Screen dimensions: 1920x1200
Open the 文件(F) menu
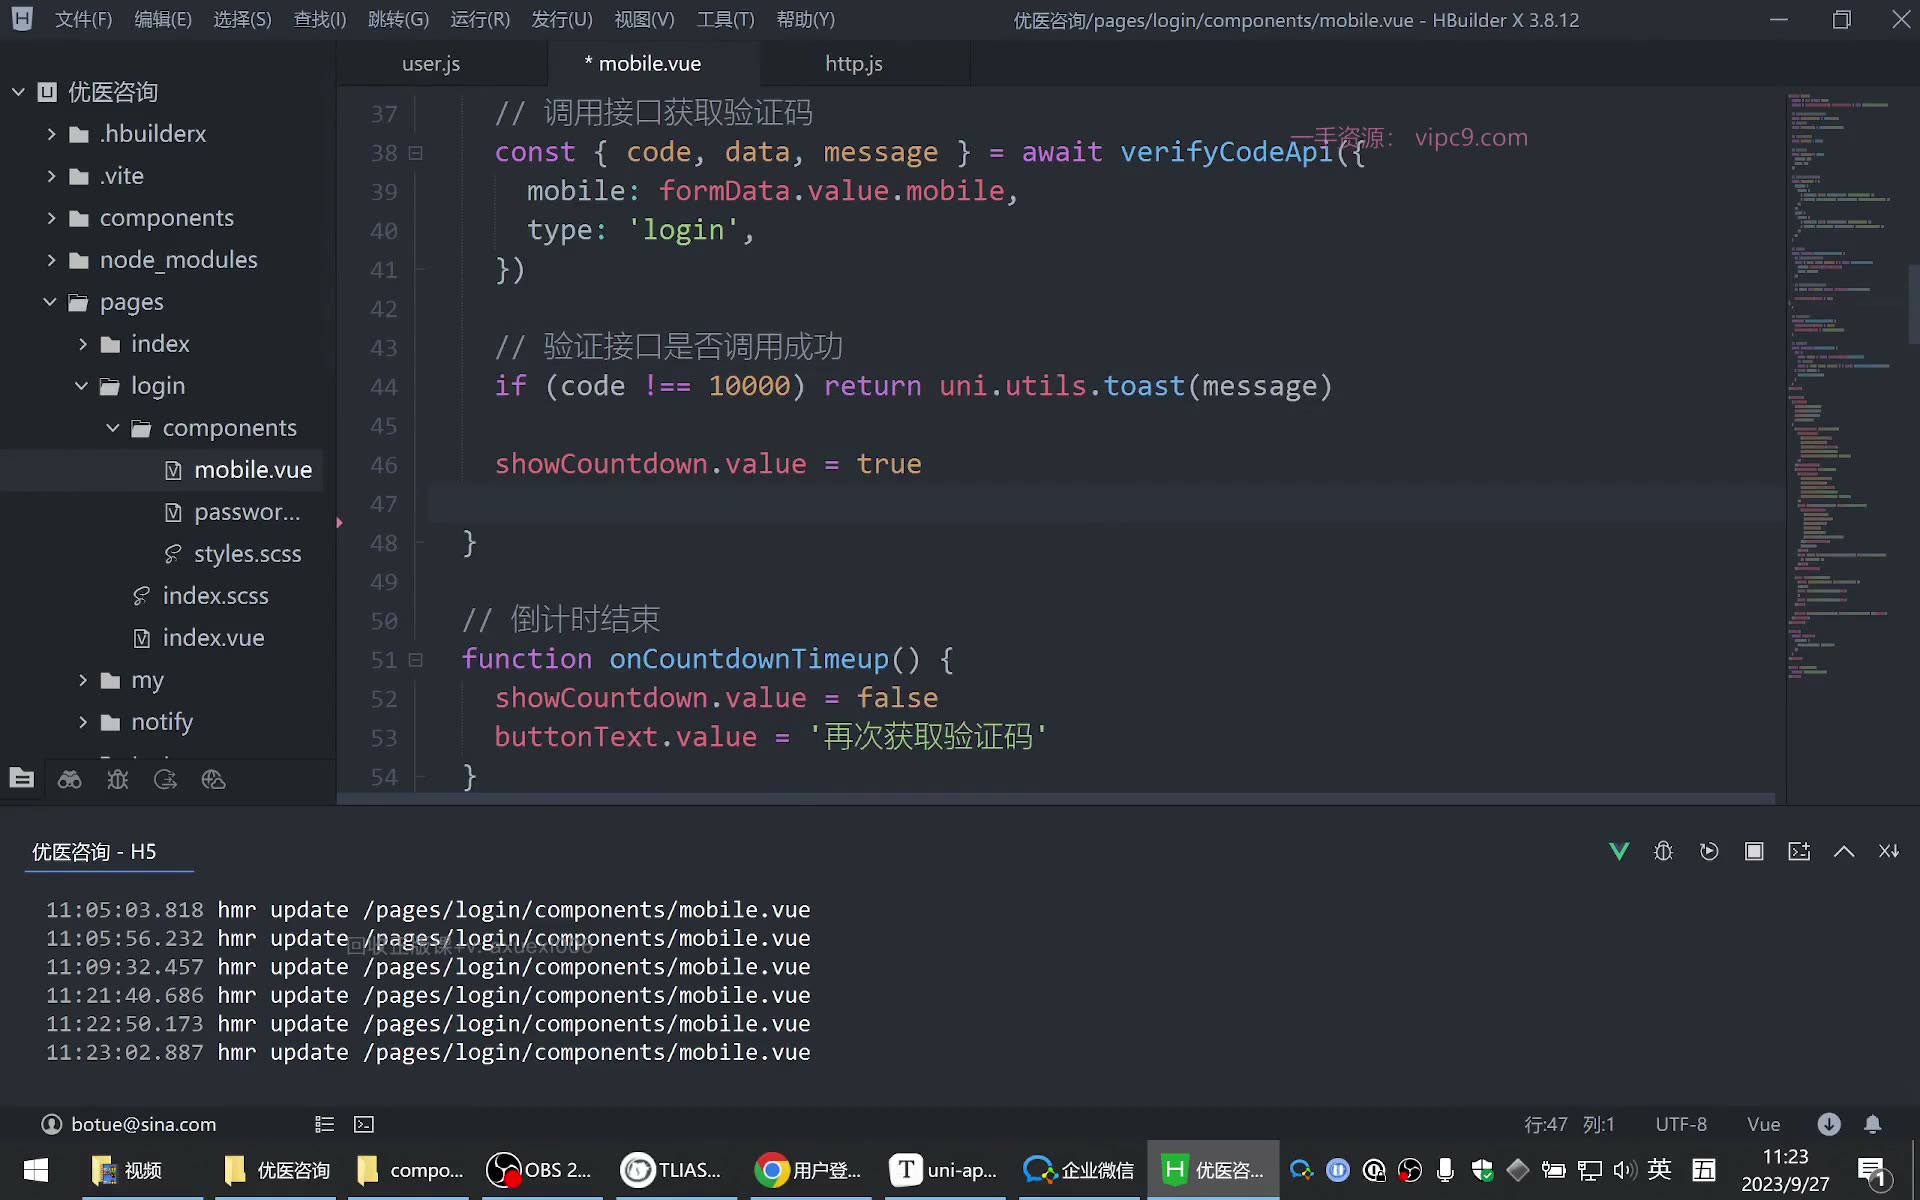pyautogui.click(x=83, y=19)
